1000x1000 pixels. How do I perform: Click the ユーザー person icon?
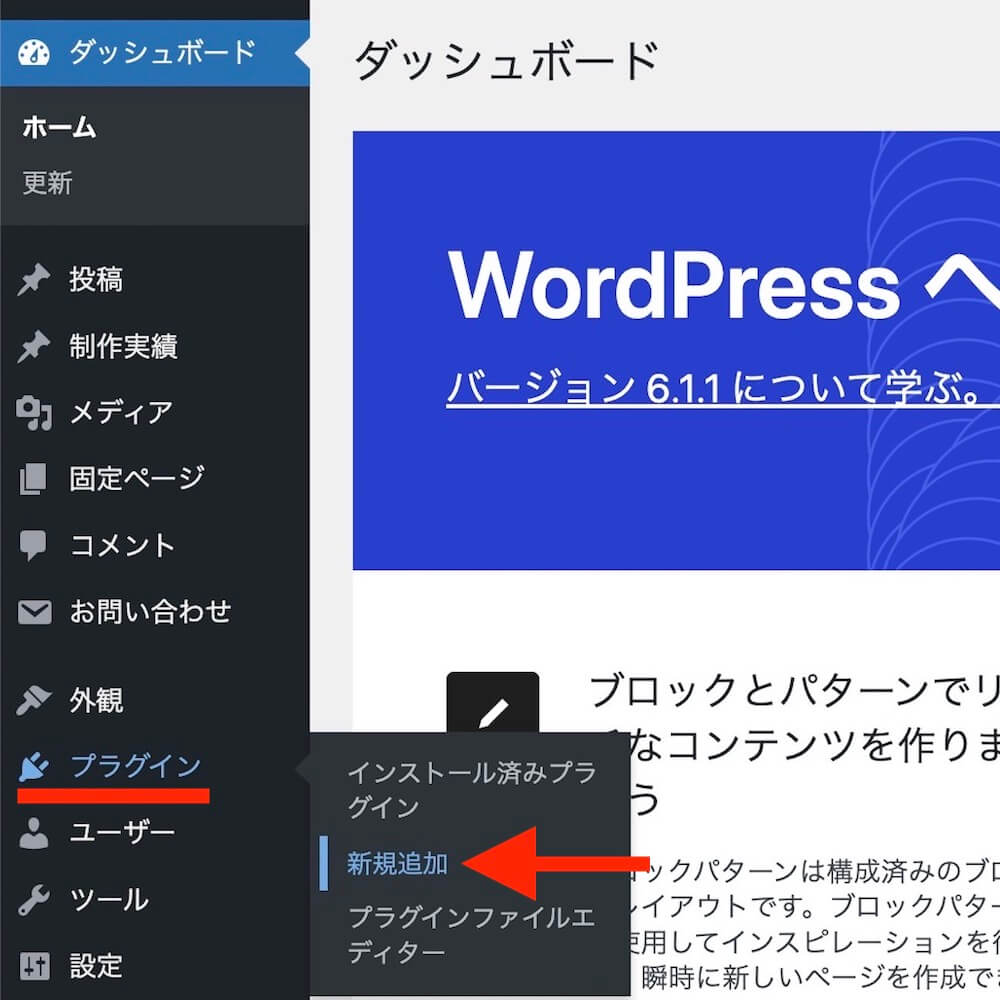click(x=34, y=833)
